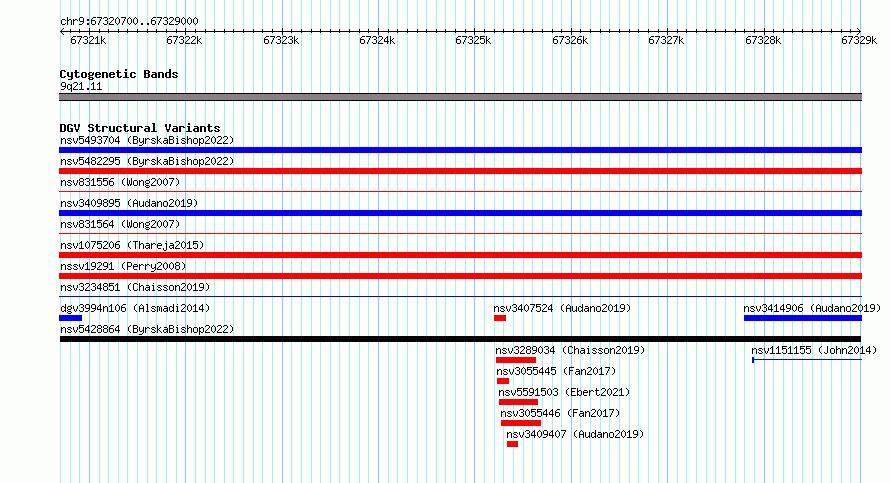Open nsv3407524 (Audano2019) variant
The height and width of the screenshot is (483, 890).
coord(562,308)
